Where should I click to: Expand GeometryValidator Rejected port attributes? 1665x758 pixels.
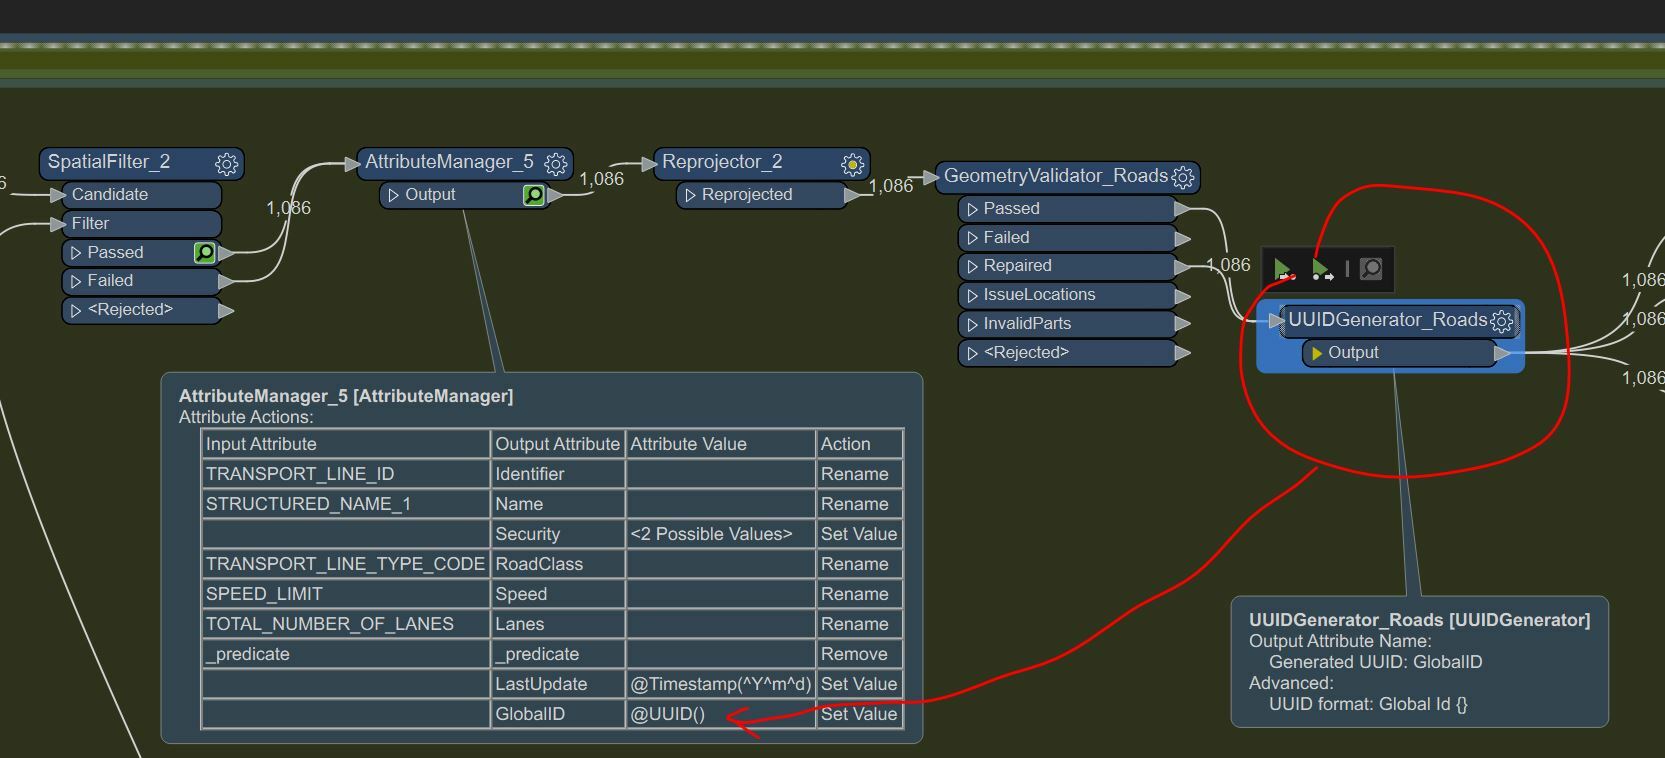tap(972, 353)
